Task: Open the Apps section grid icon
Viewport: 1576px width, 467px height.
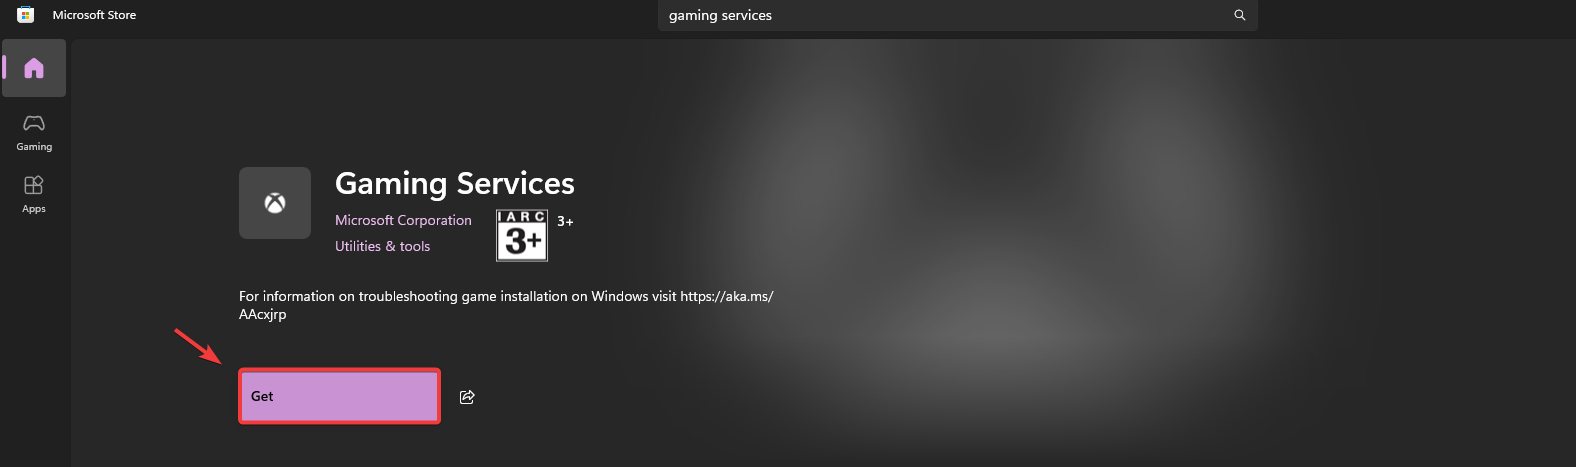Action: pos(34,185)
